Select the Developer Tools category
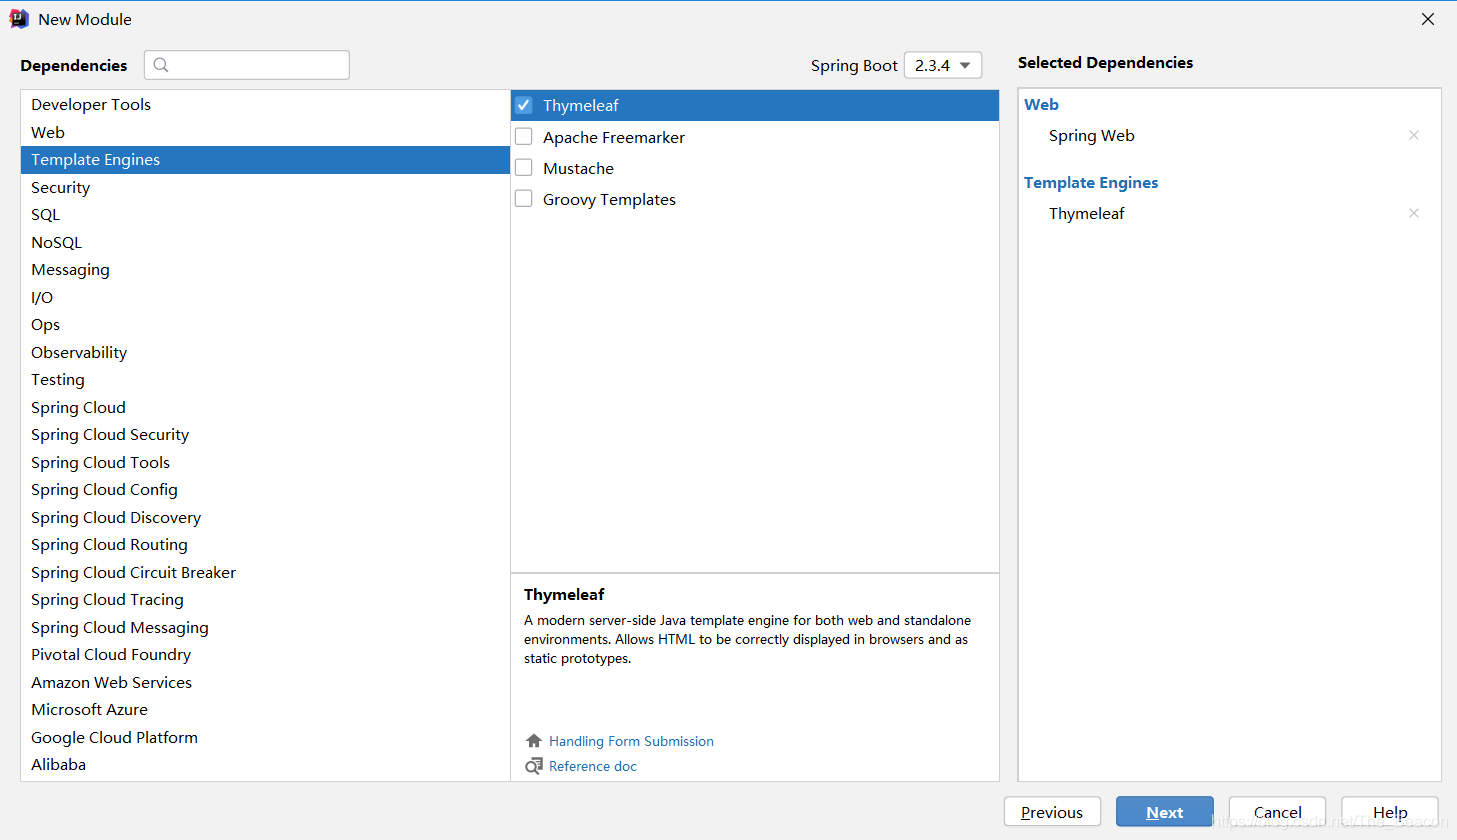 [265, 104]
